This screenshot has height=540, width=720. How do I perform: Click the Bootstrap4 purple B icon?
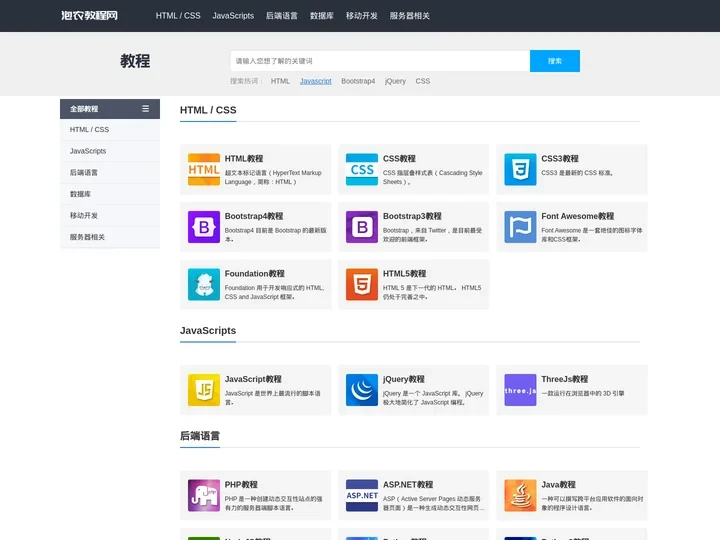click(204, 227)
